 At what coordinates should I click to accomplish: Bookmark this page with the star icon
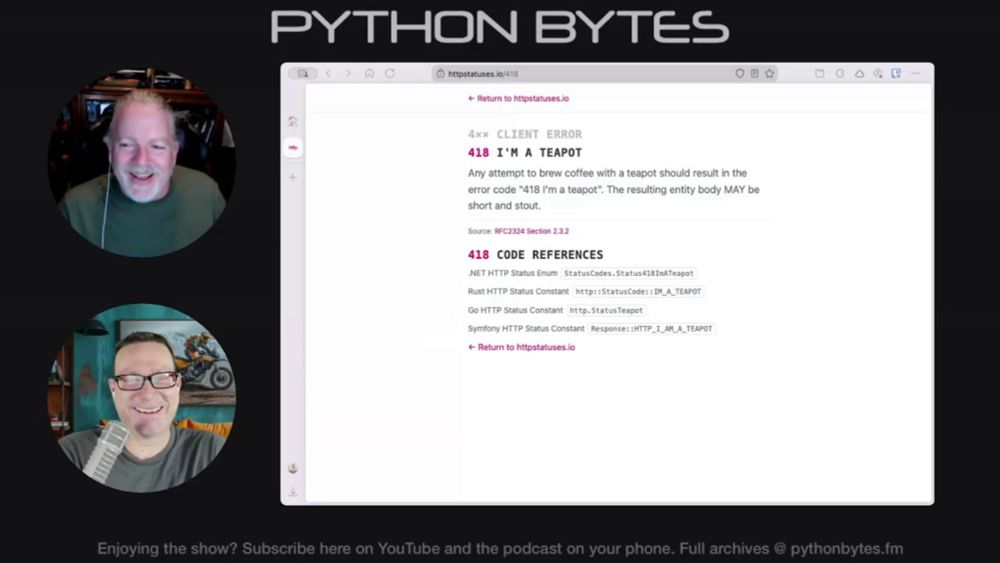770,74
